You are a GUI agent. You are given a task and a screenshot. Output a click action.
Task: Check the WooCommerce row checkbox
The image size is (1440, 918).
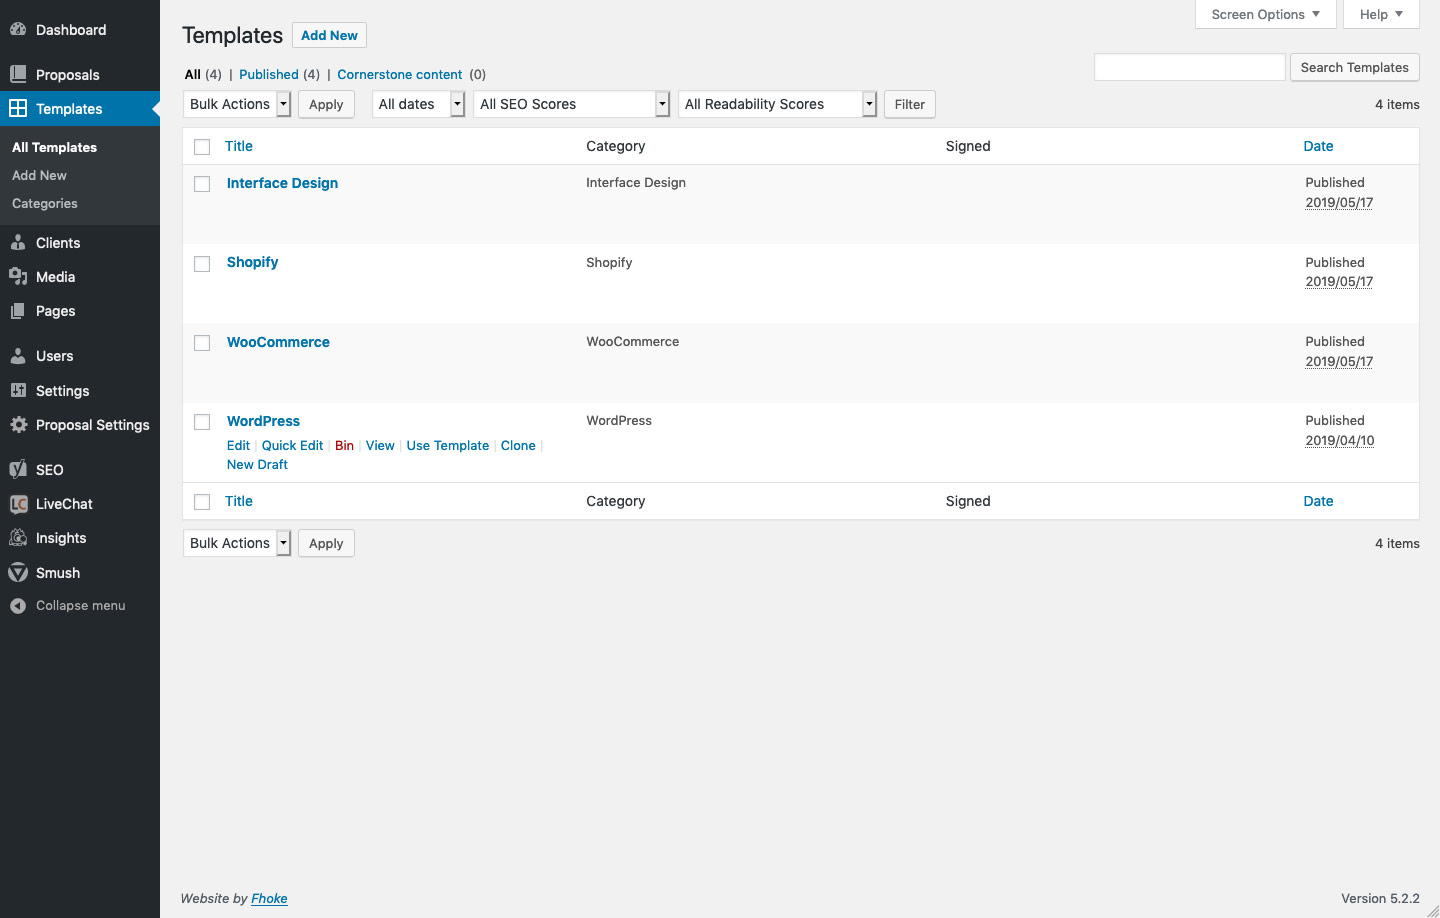[202, 343]
